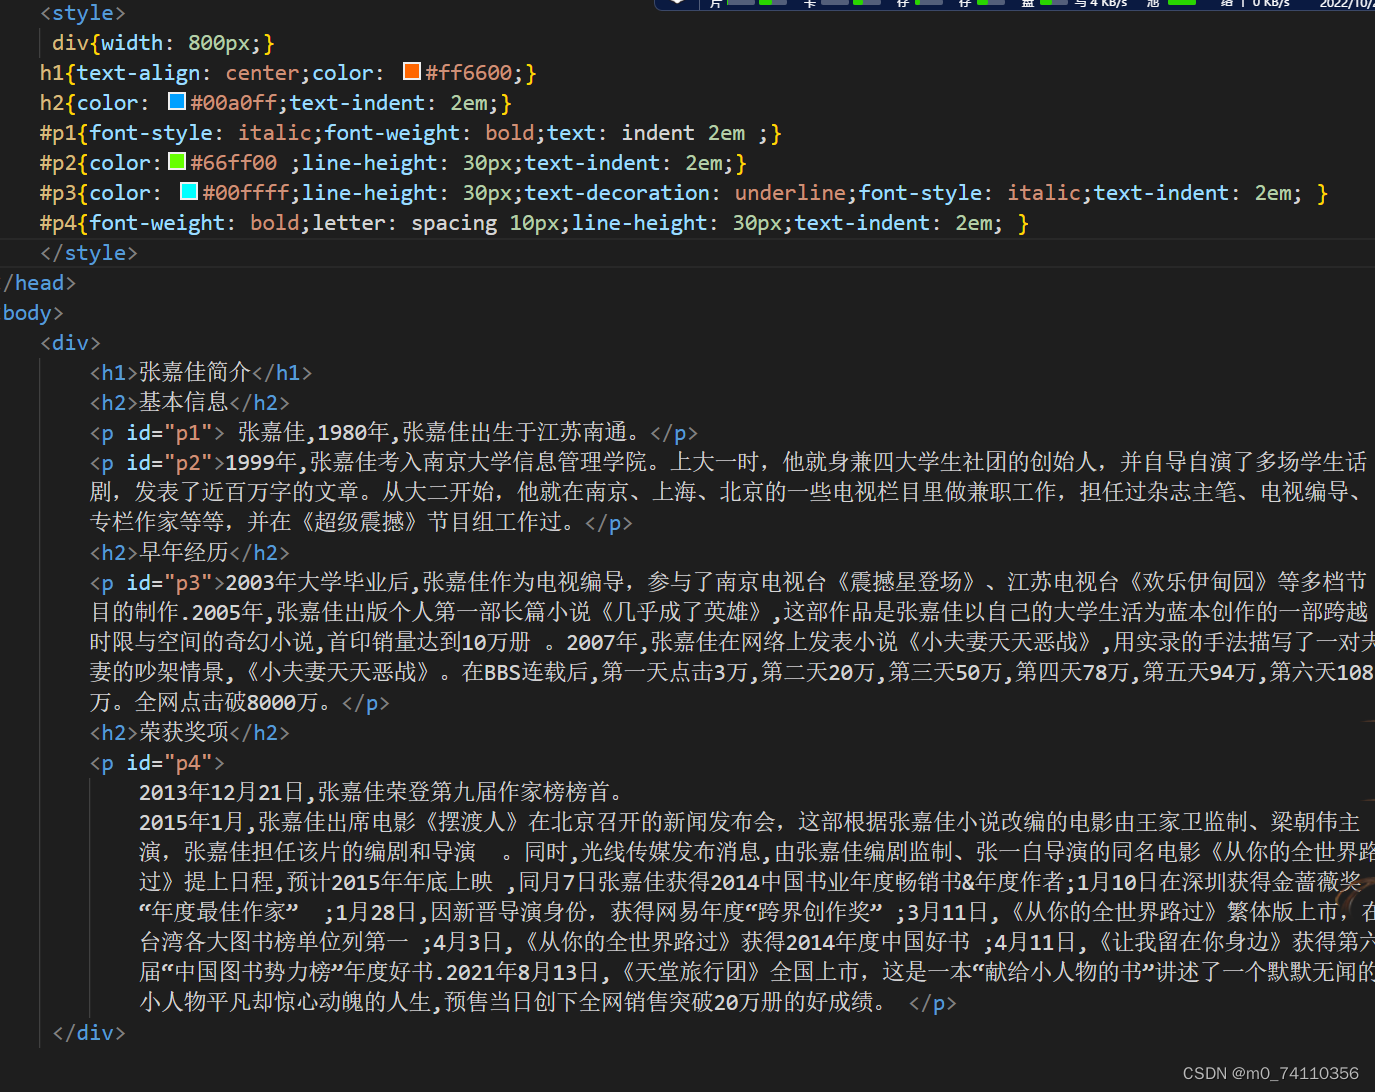Click the underline value in #p3 rule

point(790,193)
